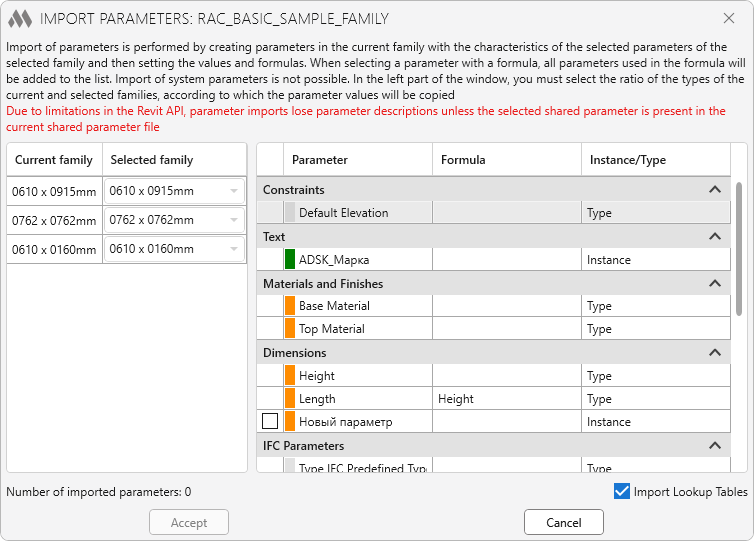Click the IFC Parameters group title
Screen dimensions: 754x541
(x=303, y=446)
